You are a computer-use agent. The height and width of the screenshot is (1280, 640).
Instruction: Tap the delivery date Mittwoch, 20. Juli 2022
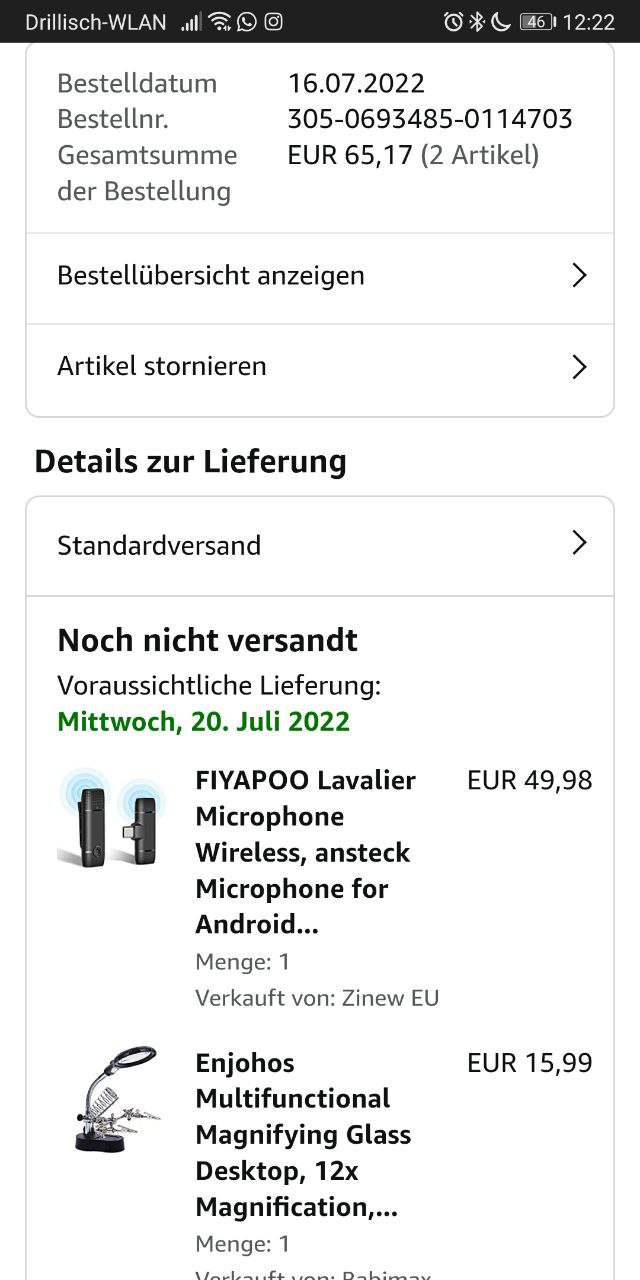(x=203, y=721)
